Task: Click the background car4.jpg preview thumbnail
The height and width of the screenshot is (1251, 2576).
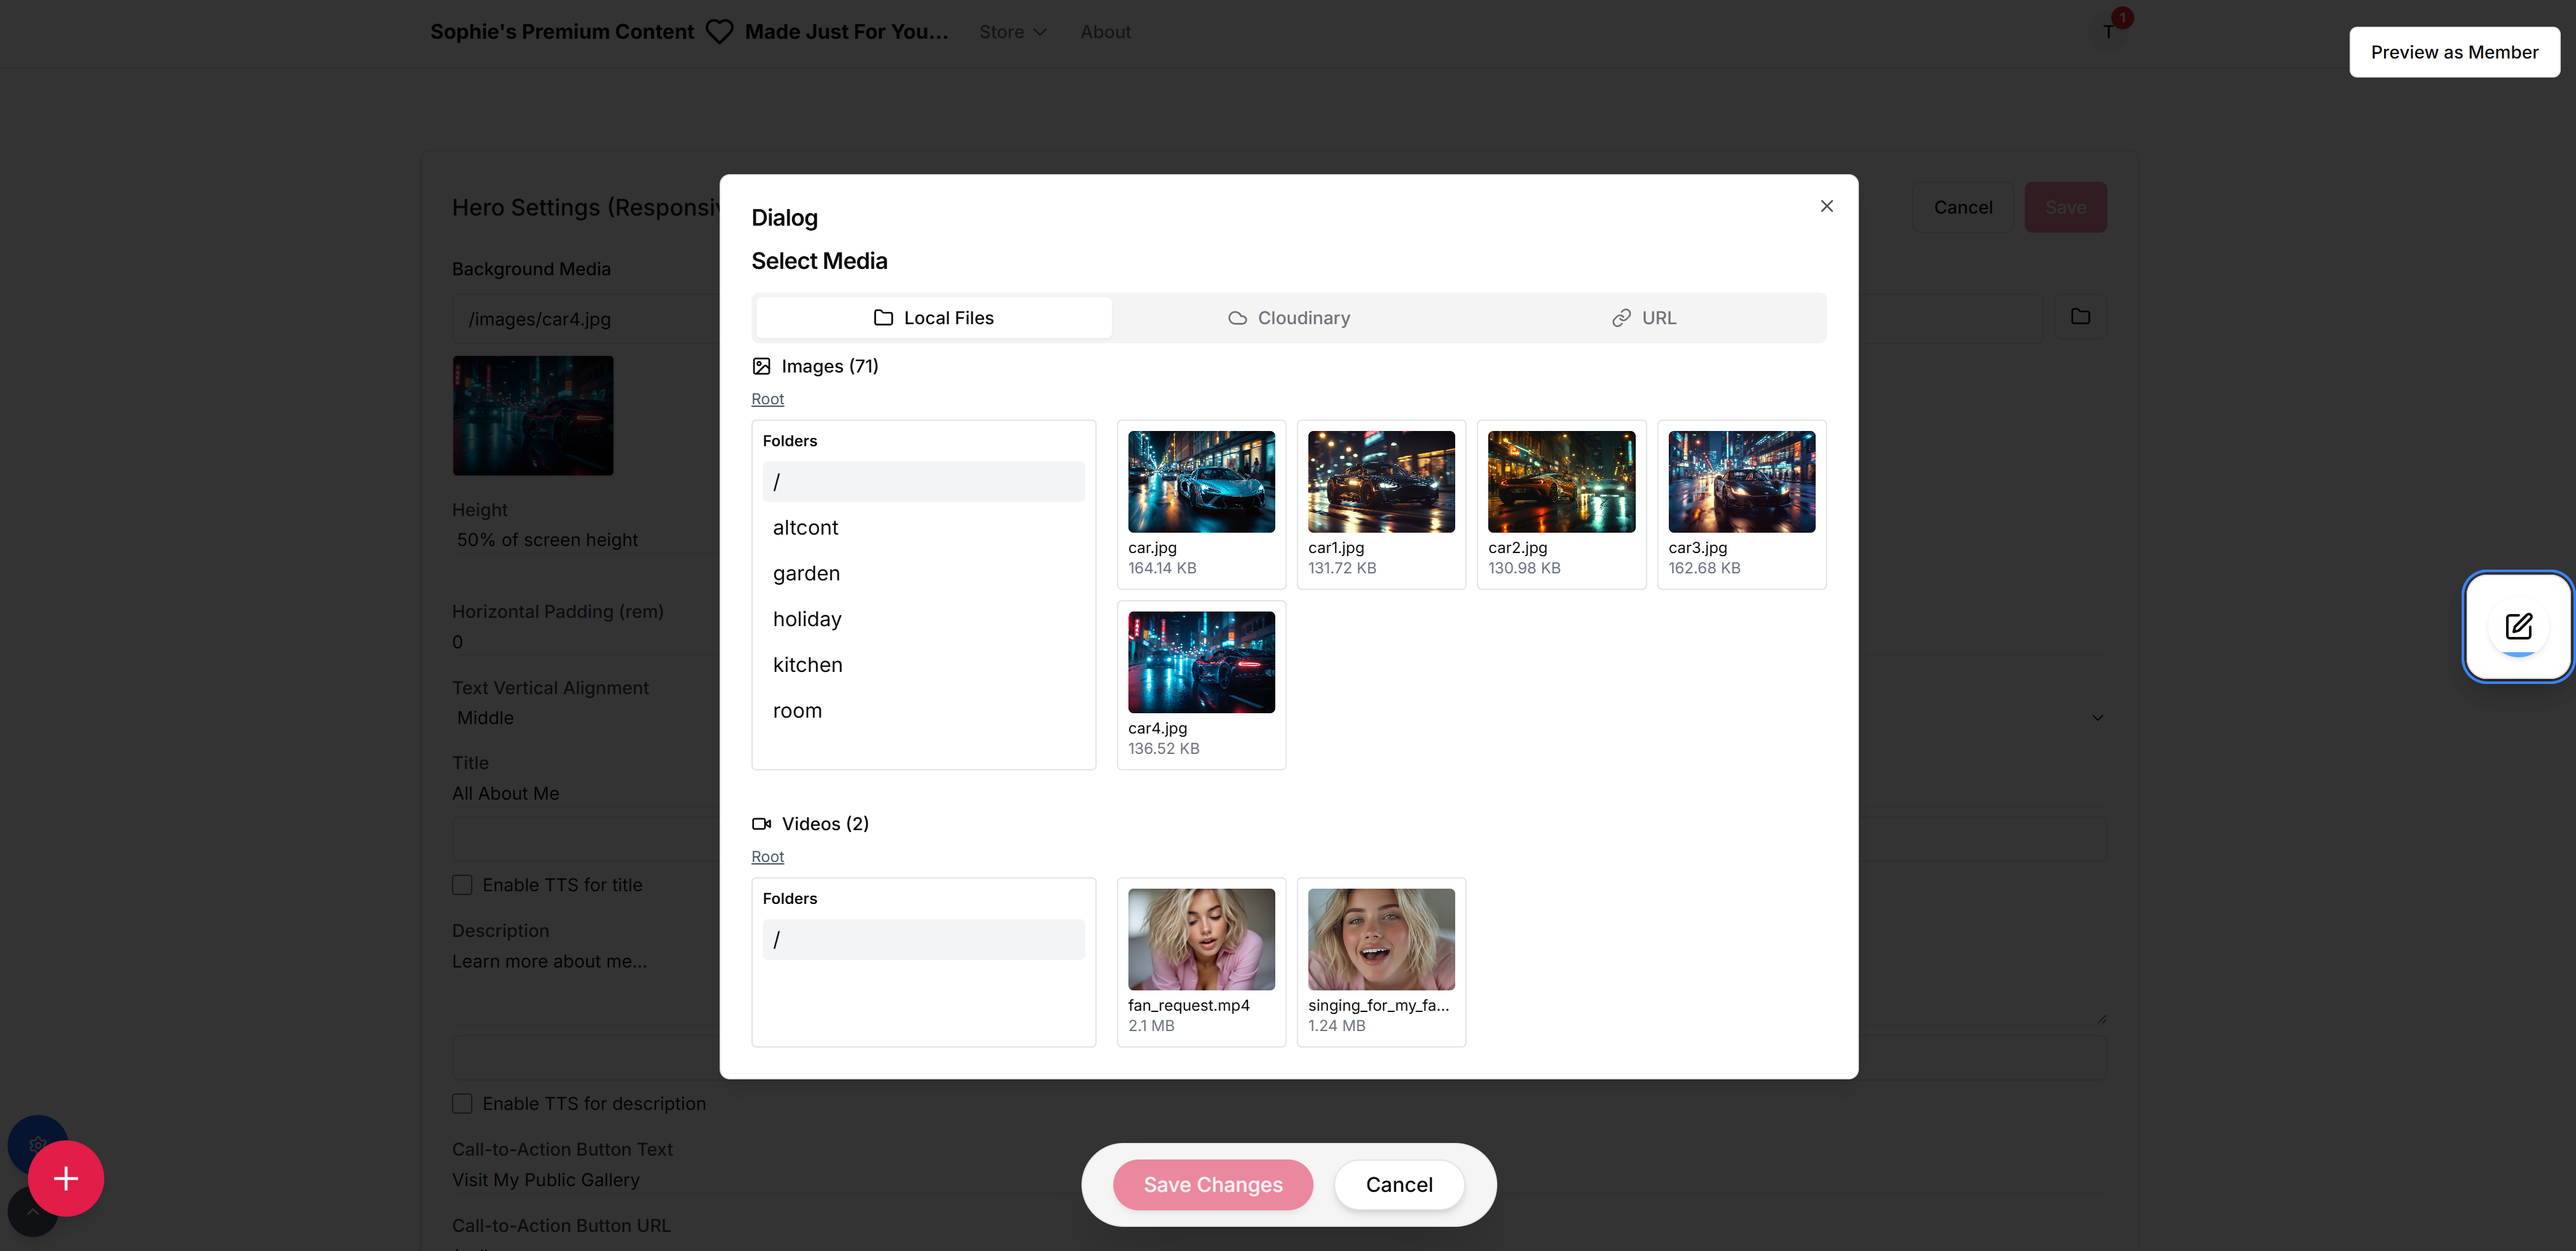Action: (533, 416)
